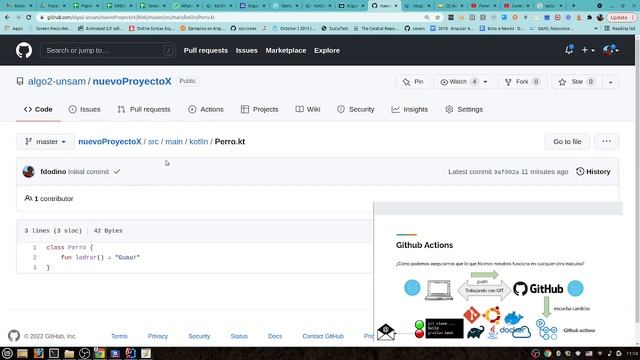Open Pull requests in top navigation
The width and height of the screenshot is (640, 360).
point(206,51)
